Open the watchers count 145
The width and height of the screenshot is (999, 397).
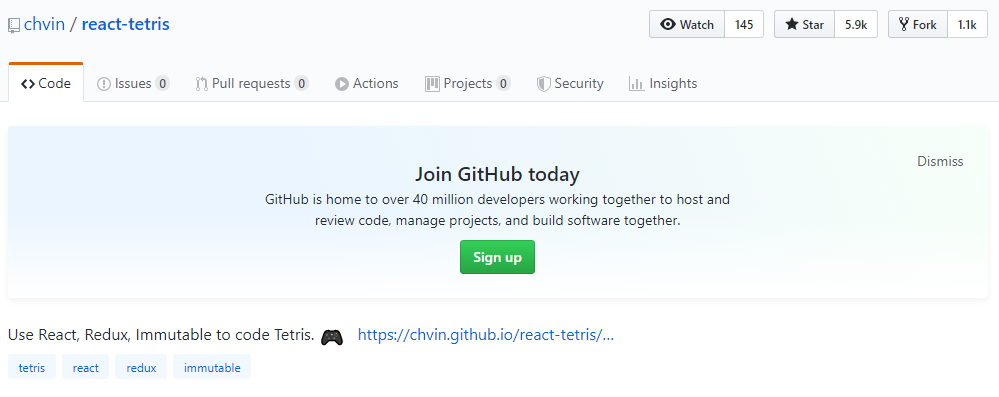point(744,25)
